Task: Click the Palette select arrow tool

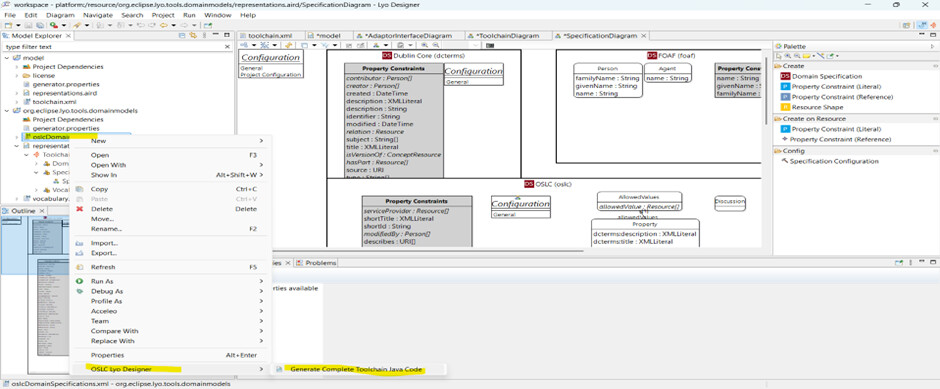Action: 778,56
